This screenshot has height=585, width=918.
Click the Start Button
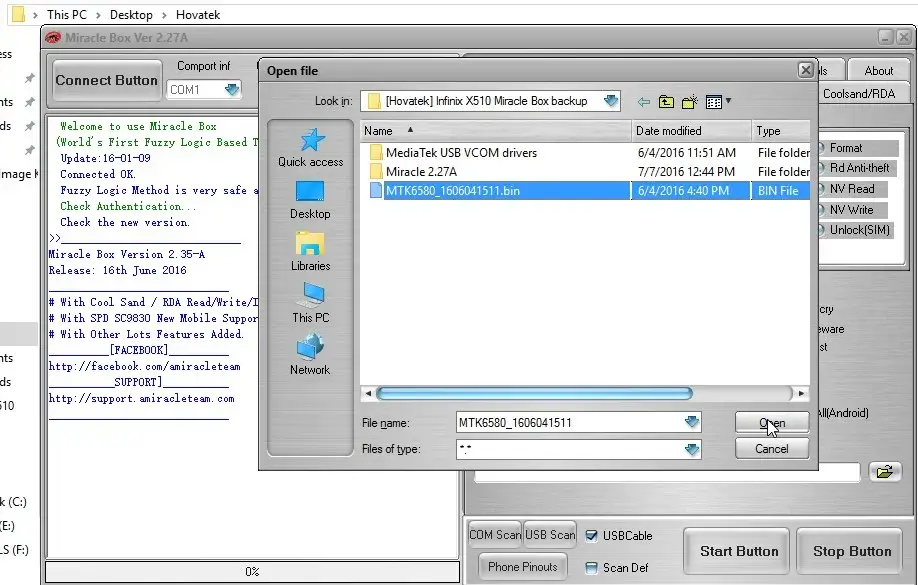[x=737, y=551]
